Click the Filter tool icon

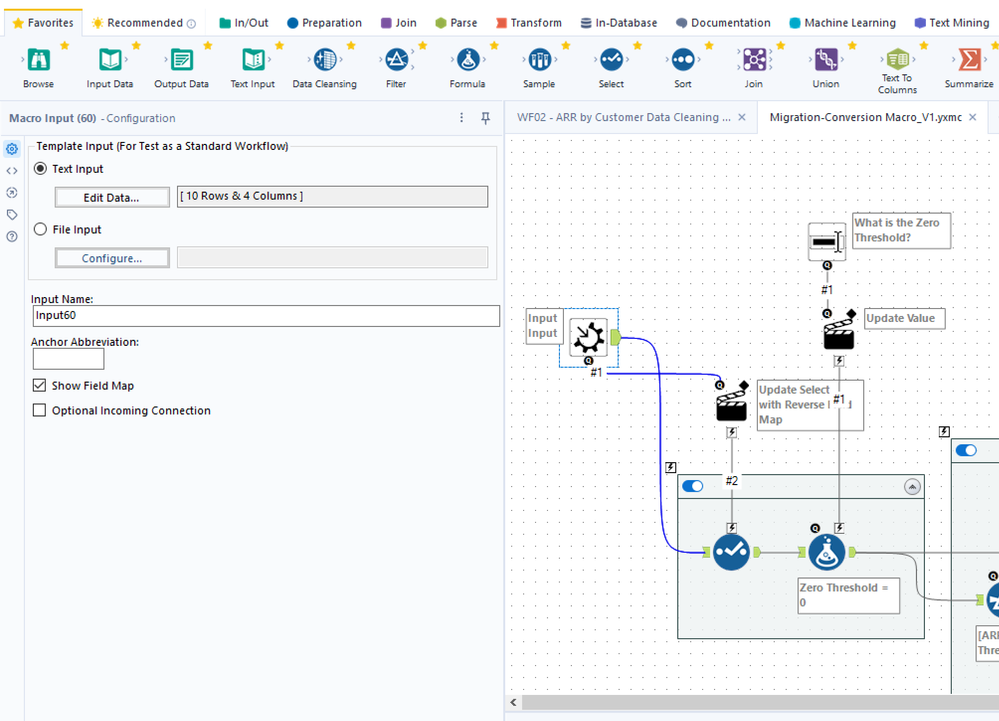tap(396, 61)
